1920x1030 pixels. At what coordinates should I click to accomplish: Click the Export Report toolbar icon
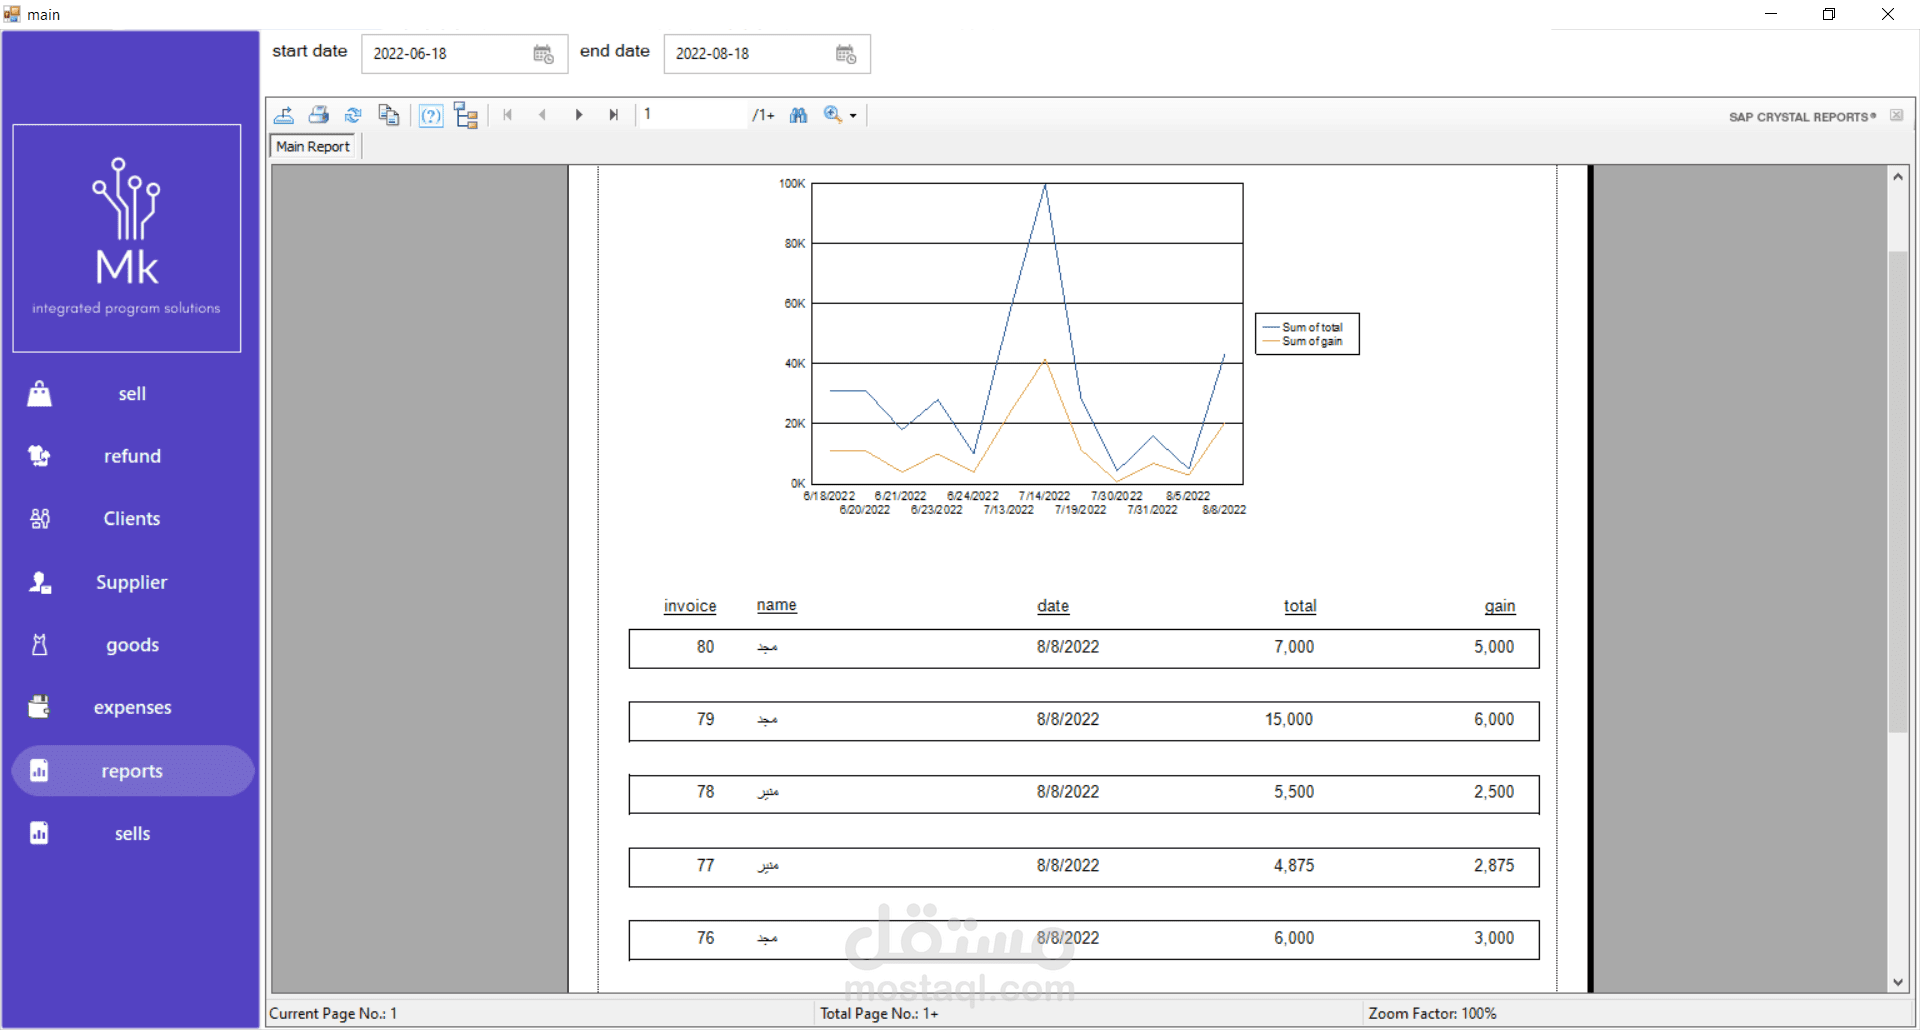[284, 115]
